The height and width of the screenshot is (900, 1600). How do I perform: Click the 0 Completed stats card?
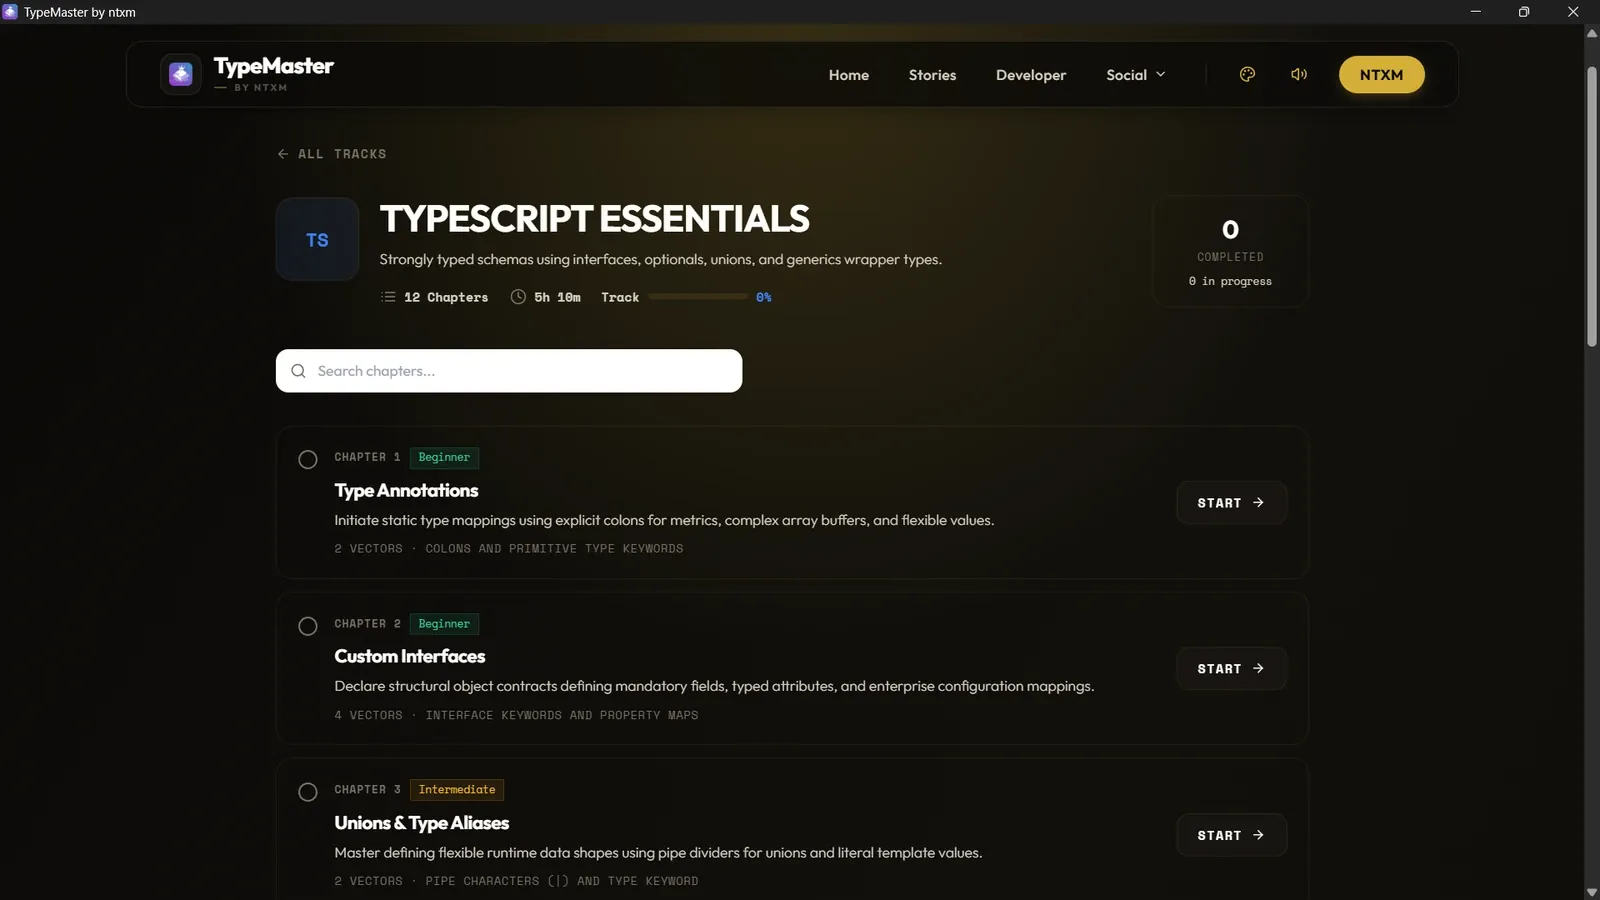click(1231, 251)
